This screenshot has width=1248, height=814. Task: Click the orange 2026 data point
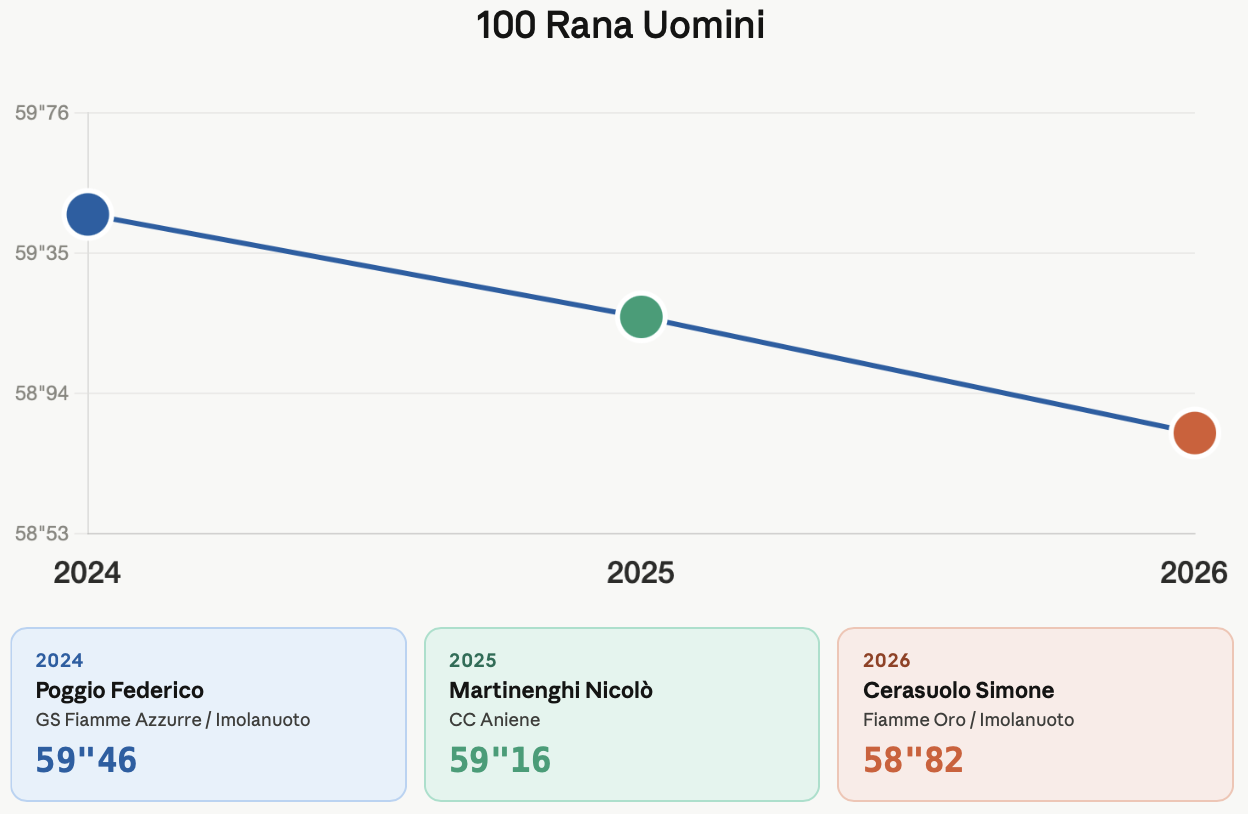[1194, 432]
